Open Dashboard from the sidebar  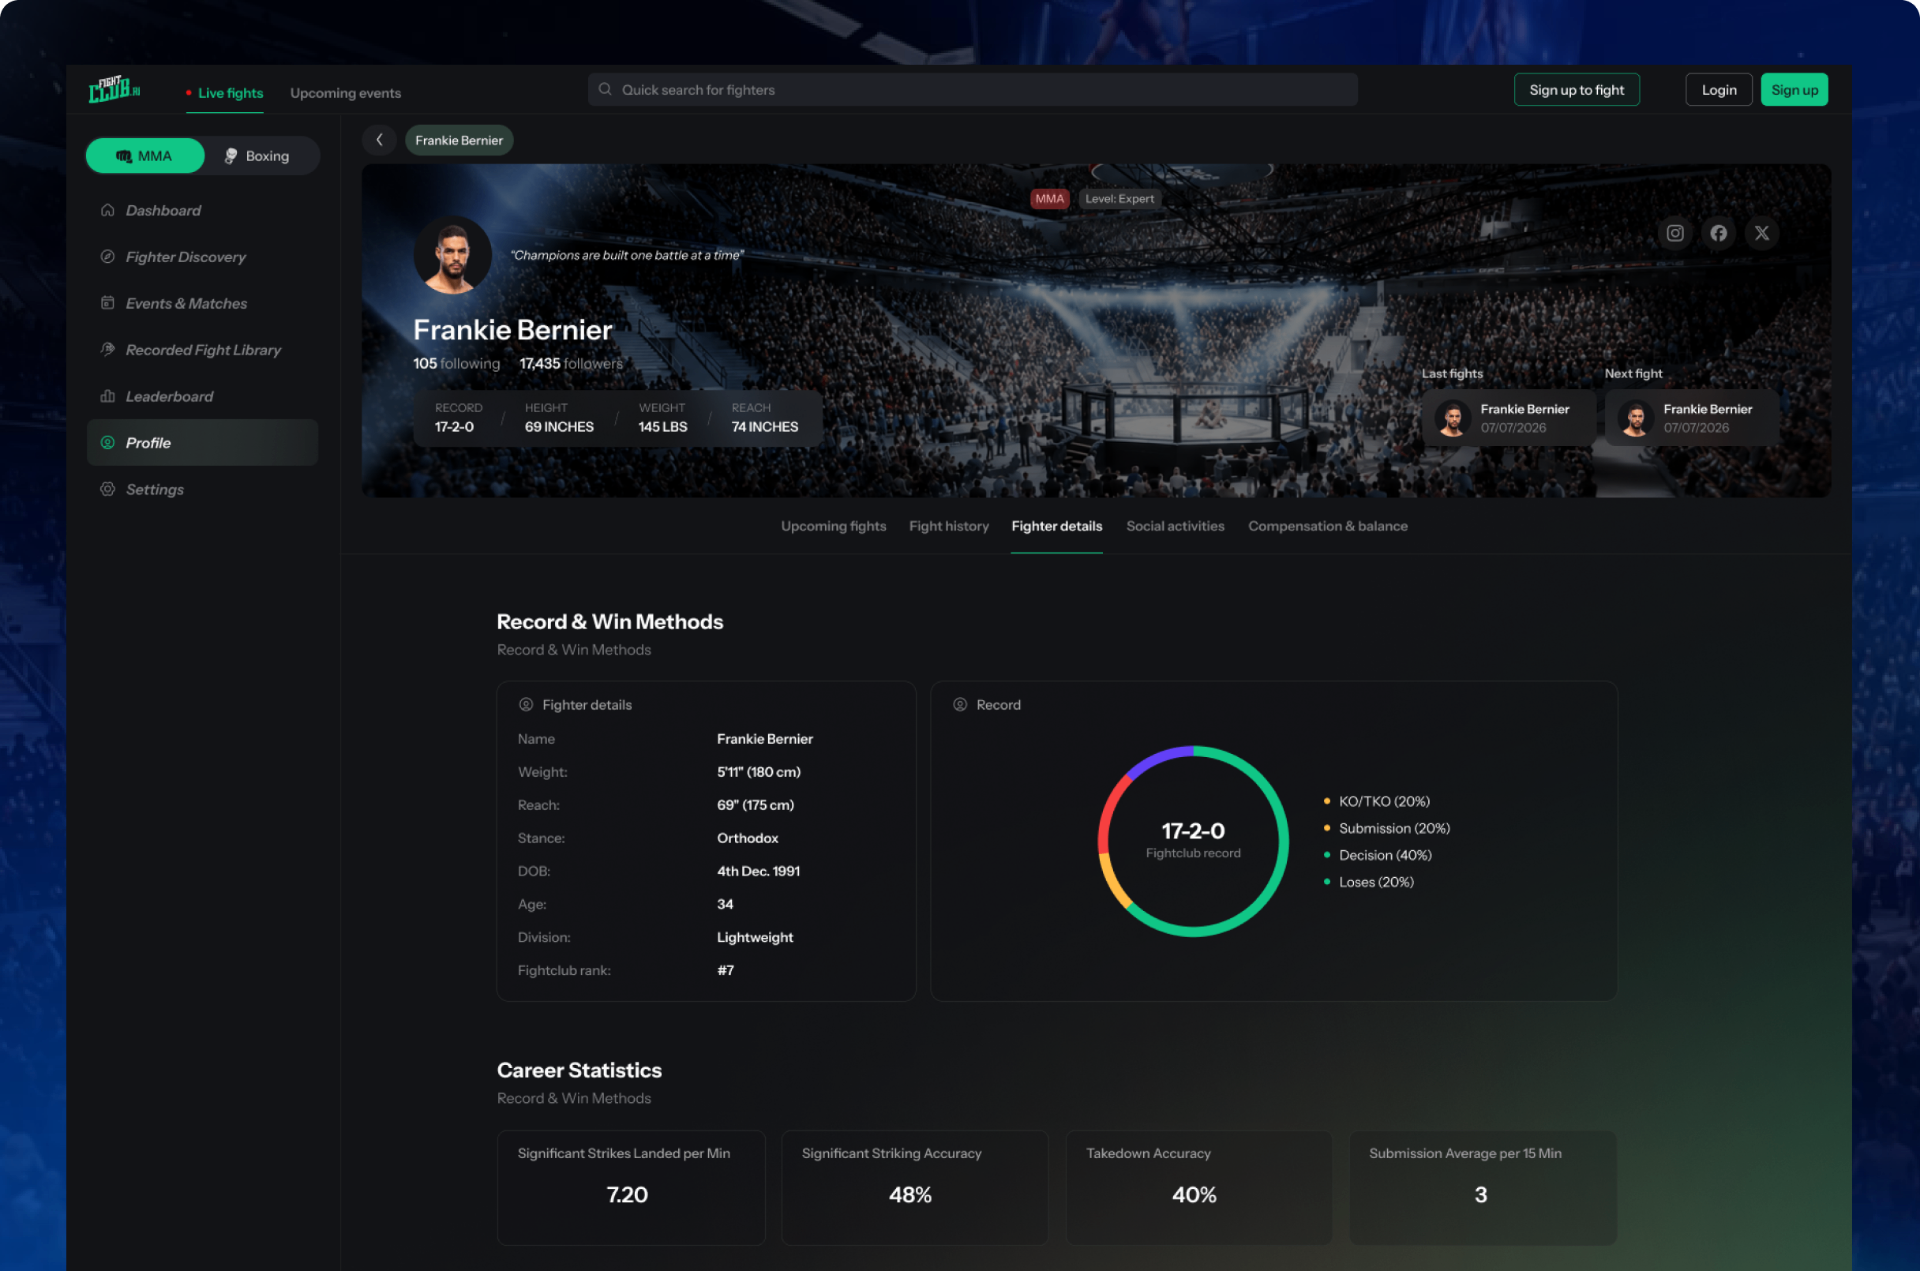(202, 210)
